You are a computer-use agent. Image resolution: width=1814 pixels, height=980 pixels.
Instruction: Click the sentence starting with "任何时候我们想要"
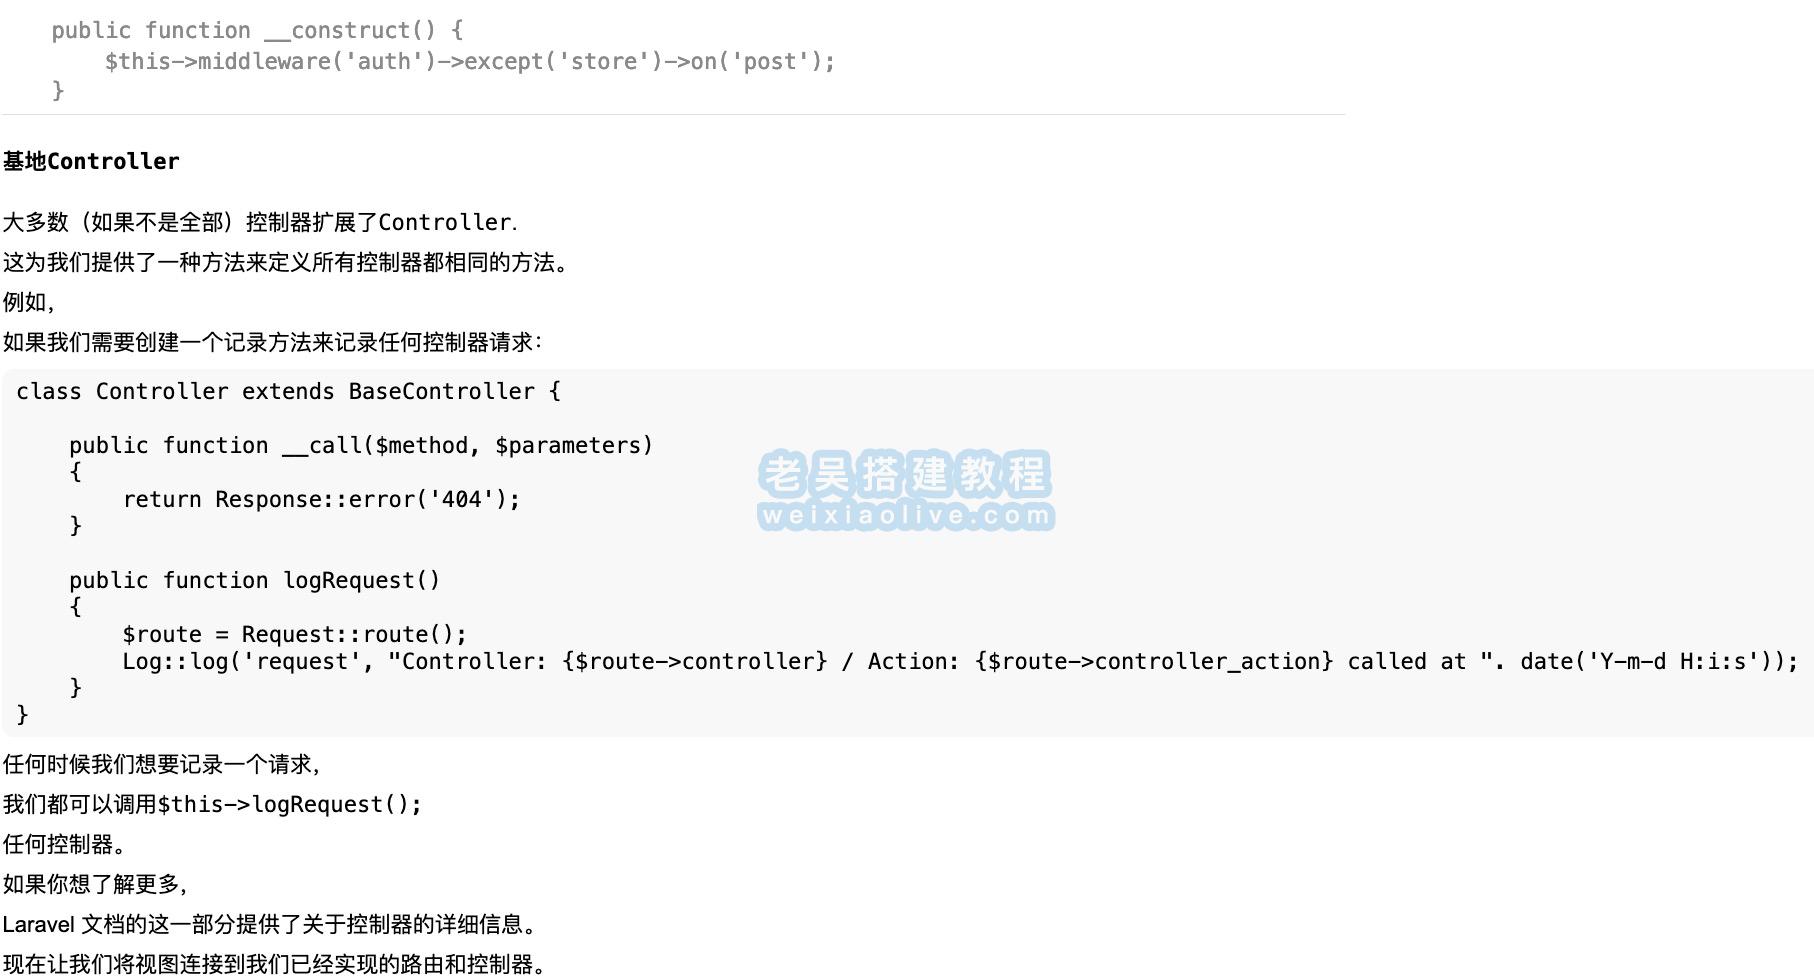(x=162, y=765)
